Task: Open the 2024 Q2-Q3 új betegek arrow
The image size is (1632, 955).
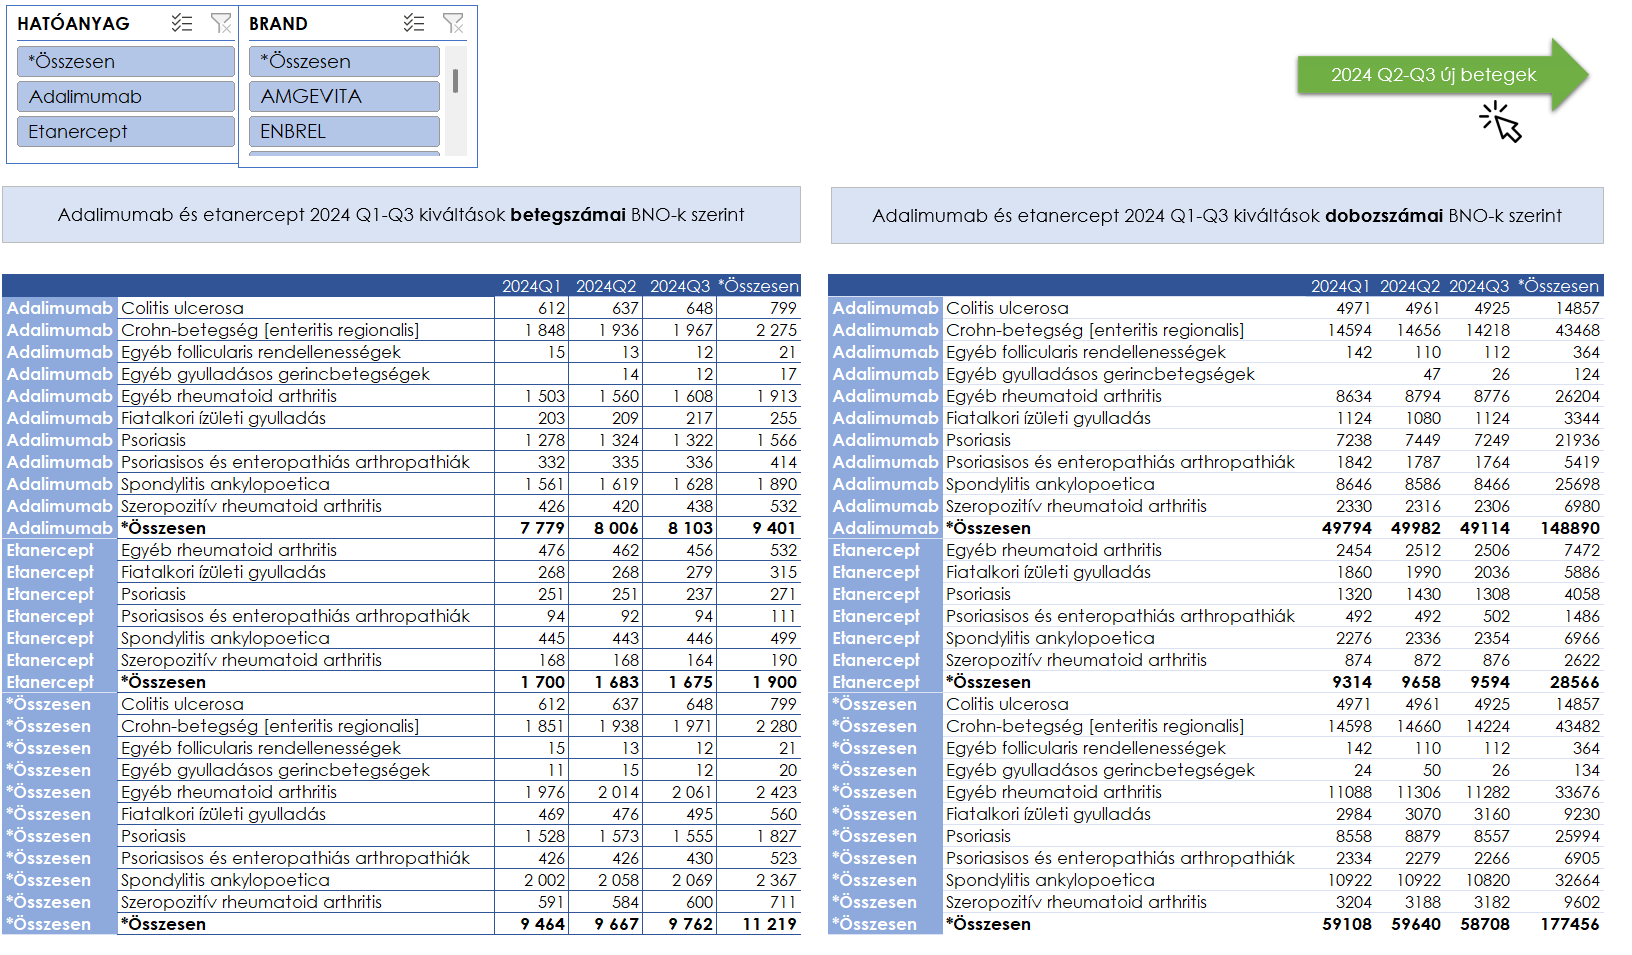Action: (1435, 75)
